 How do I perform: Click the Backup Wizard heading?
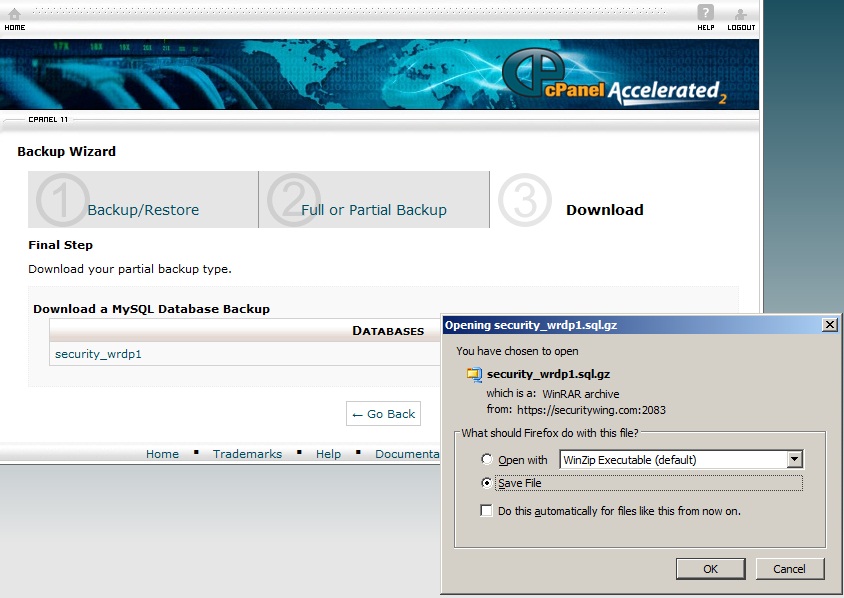click(66, 151)
